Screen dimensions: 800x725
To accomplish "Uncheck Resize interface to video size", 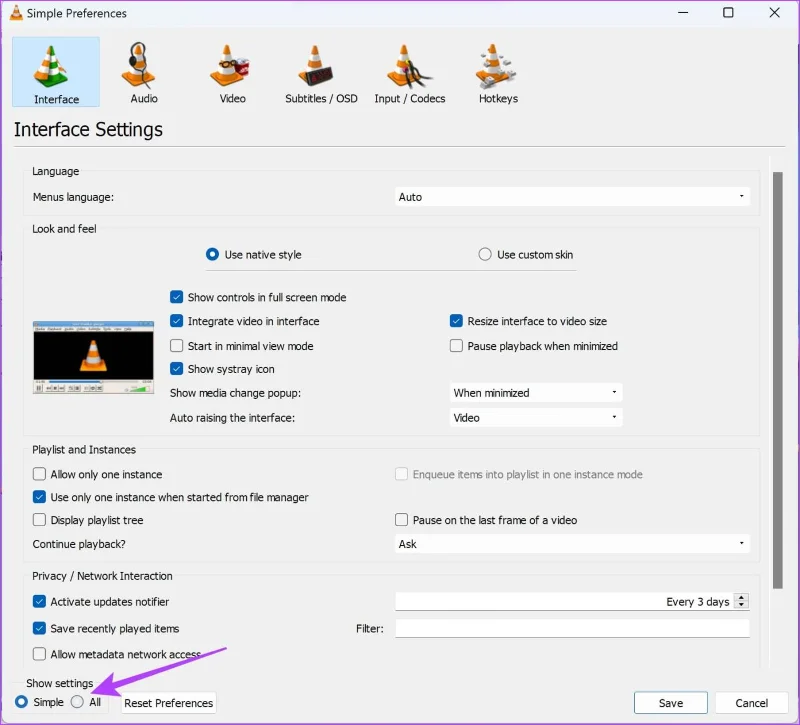I will tap(456, 321).
